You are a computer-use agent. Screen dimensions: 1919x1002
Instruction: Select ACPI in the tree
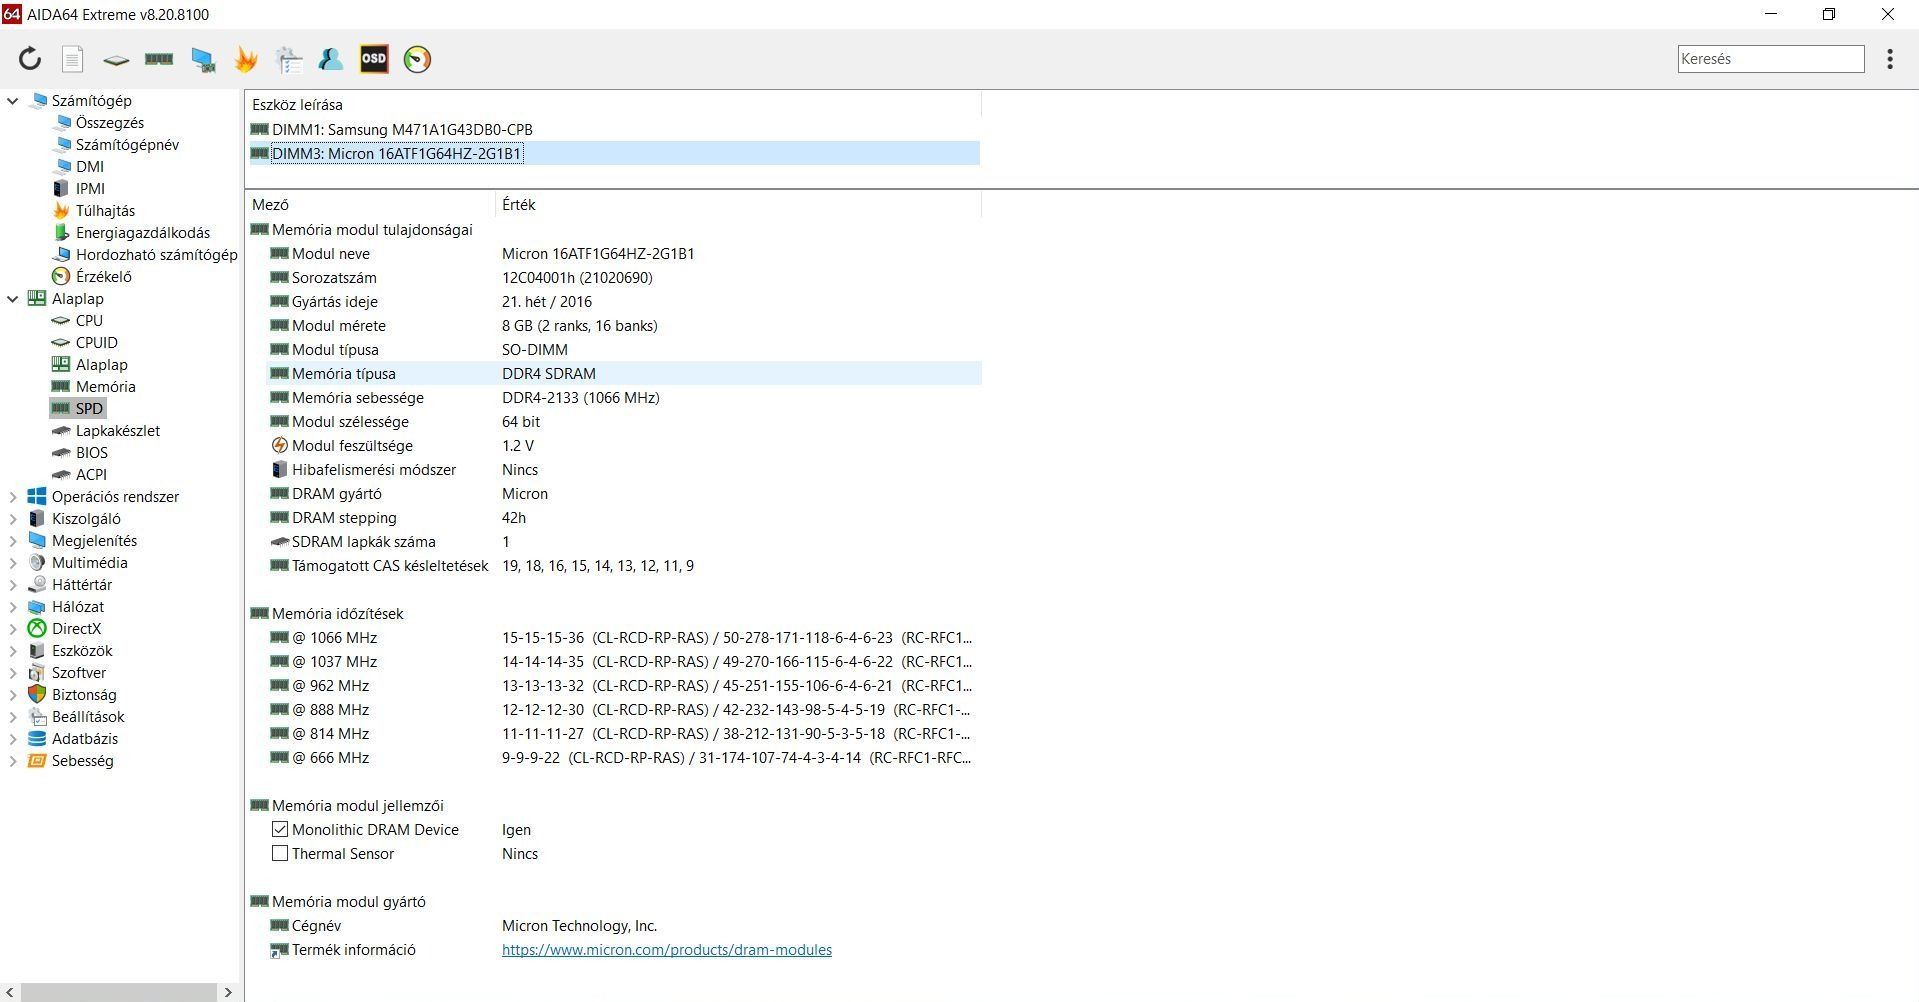[91, 475]
